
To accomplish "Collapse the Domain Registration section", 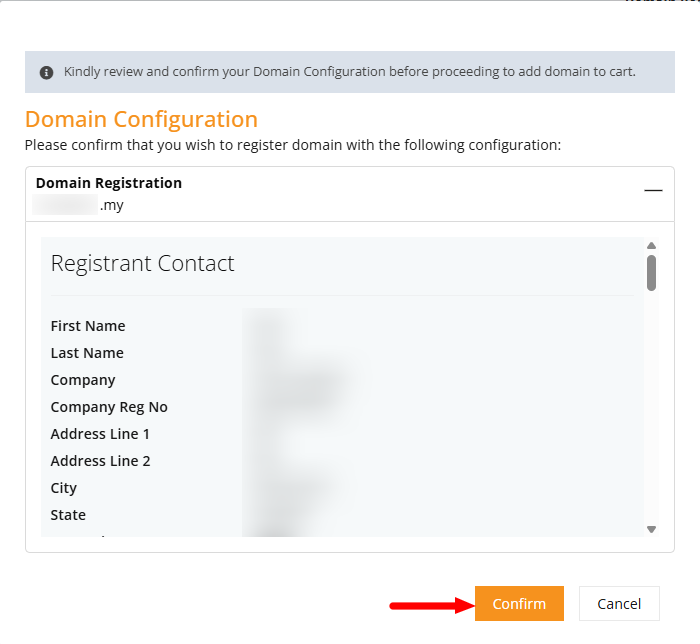I will [x=653, y=191].
